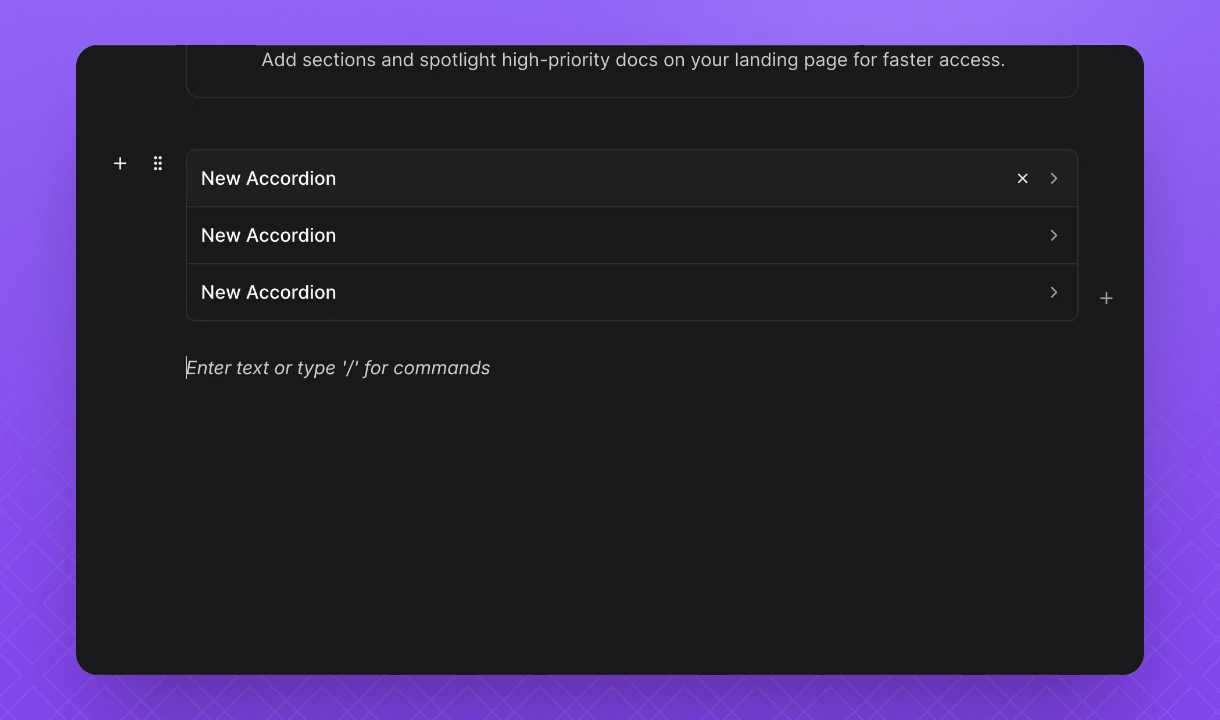Expand the first New Accordion chevron

click(x=1054, y=178)
